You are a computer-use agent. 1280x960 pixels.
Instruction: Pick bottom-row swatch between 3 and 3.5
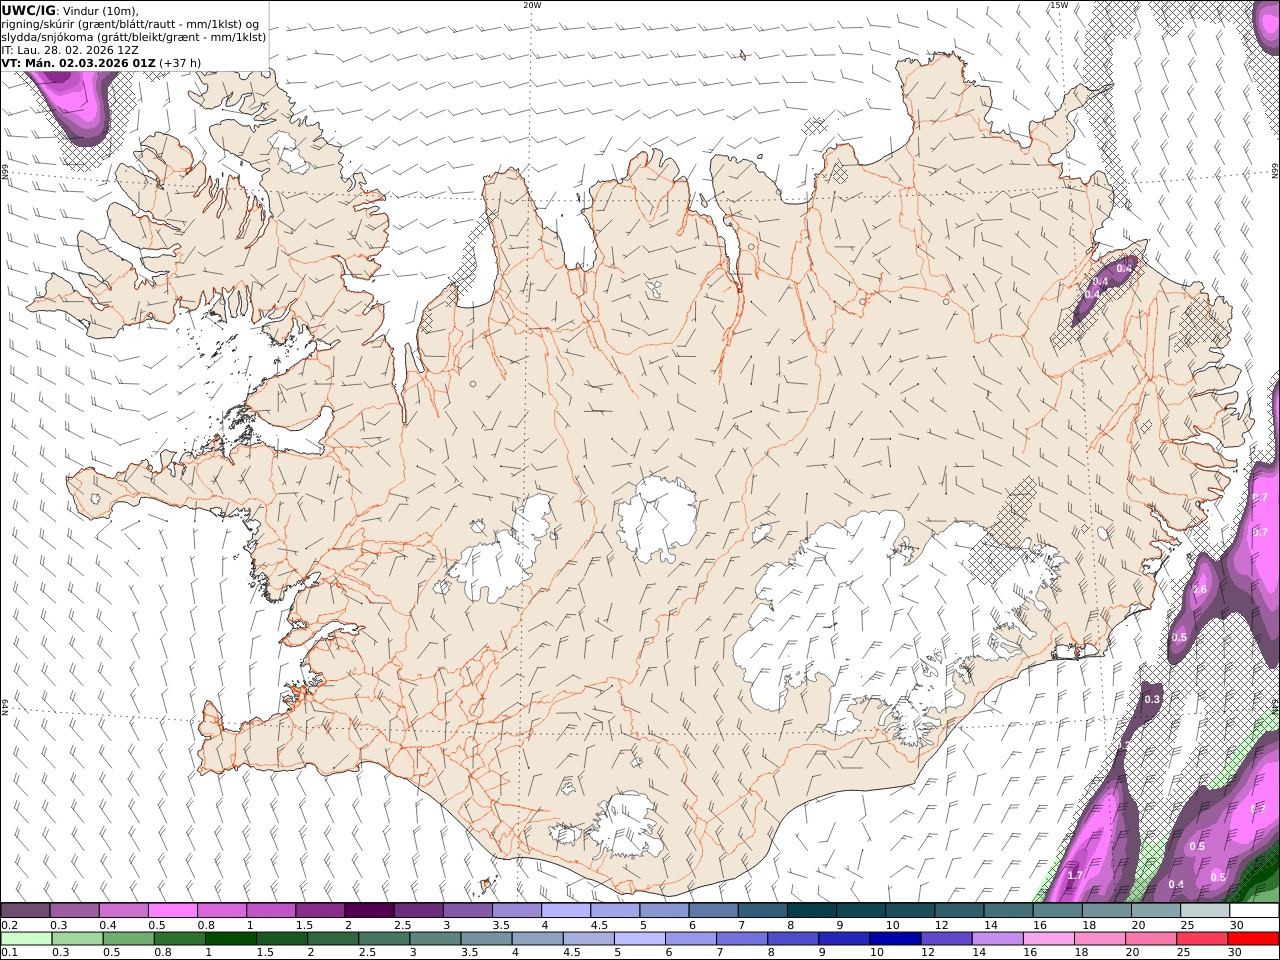pos(435,938)
